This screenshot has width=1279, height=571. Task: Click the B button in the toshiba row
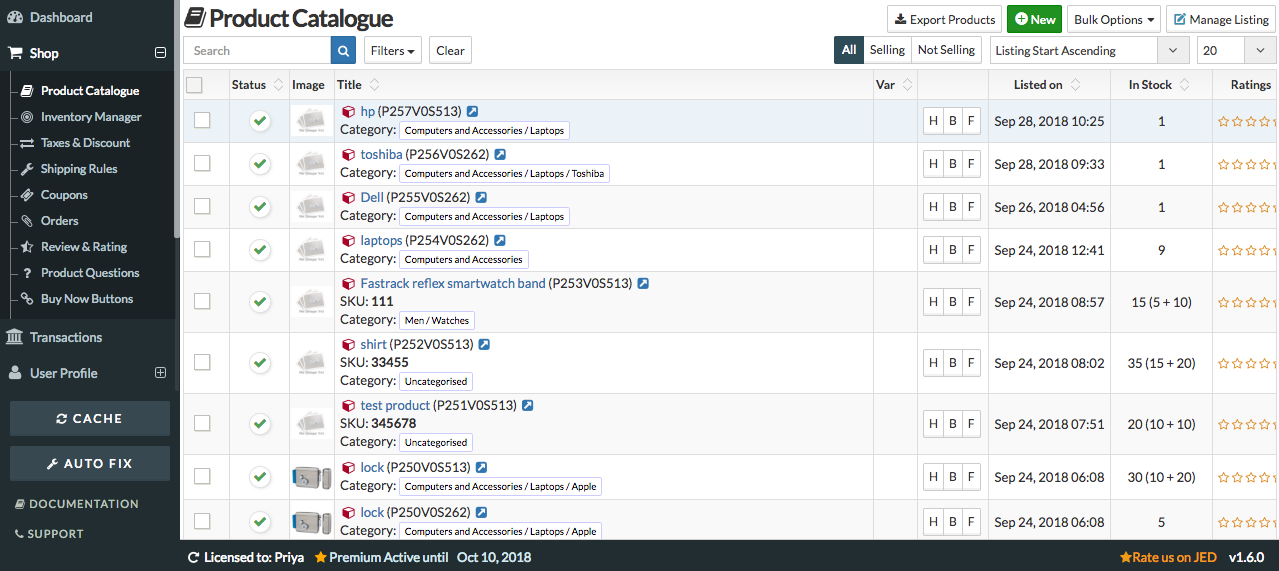(952, 164)
